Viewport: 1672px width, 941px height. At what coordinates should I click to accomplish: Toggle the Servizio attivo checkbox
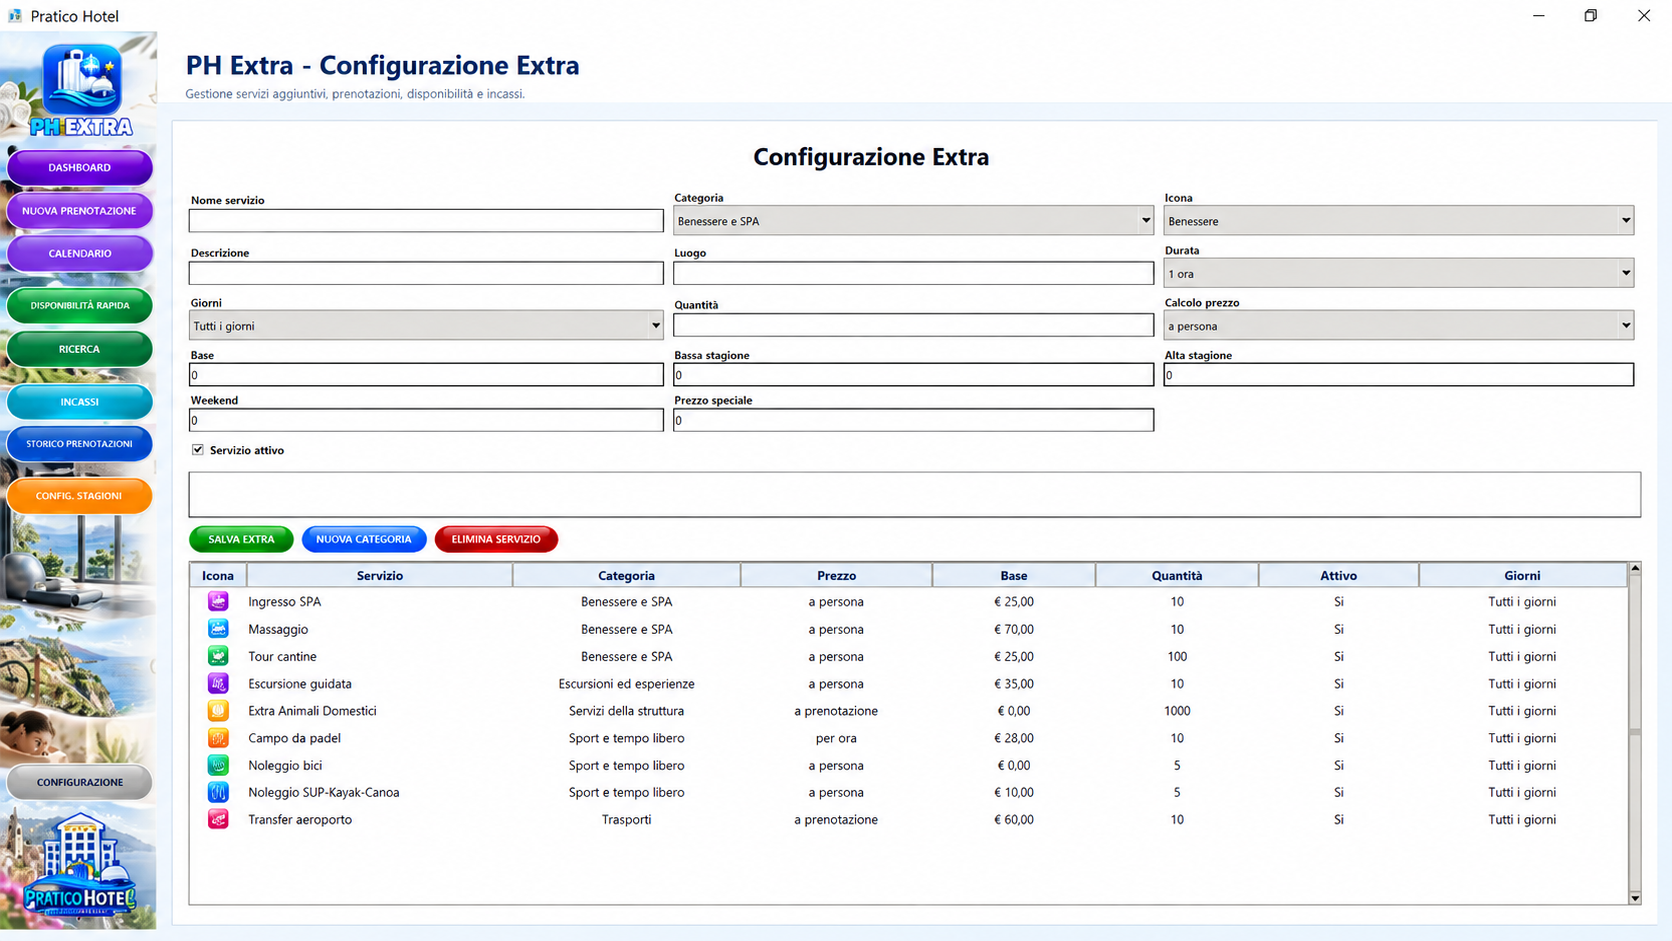(198, 450)
